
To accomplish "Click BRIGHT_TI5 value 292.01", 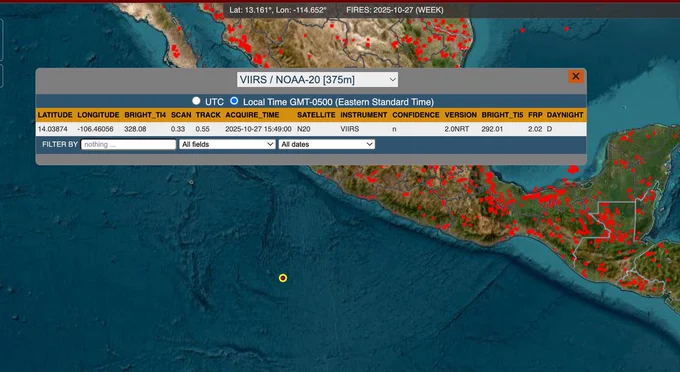I will click(x=492, y=129).
